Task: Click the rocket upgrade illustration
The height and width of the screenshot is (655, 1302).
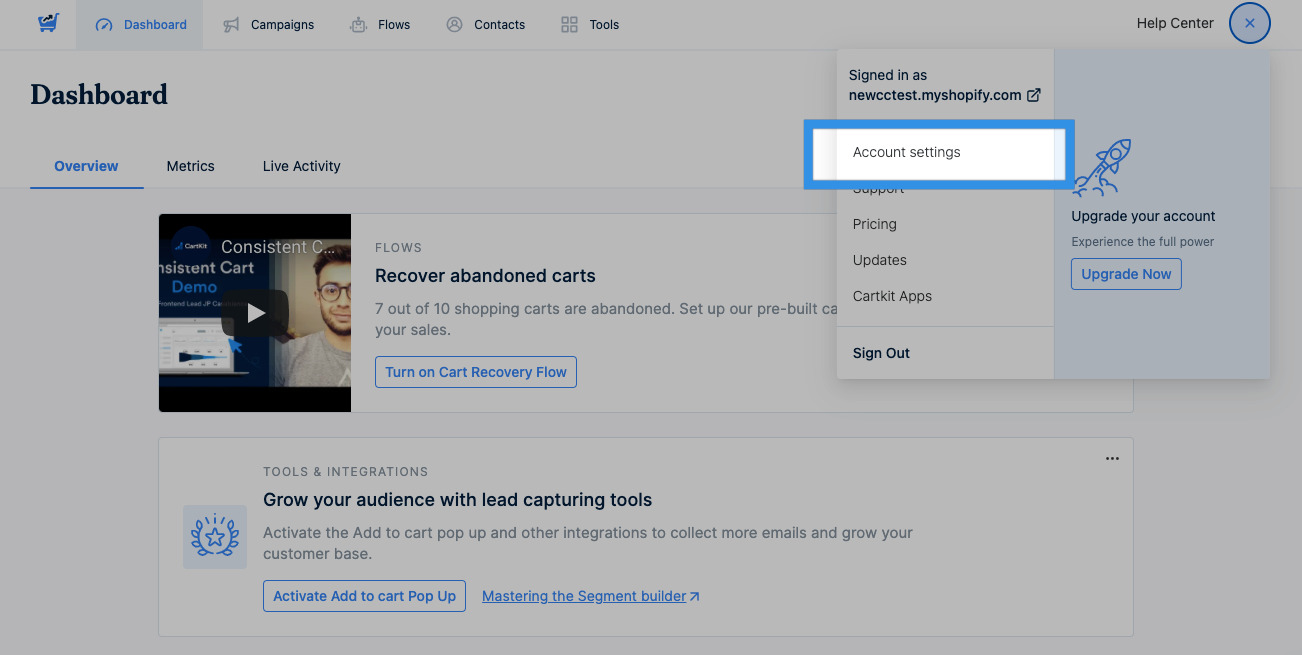Action: [x=1101, y=168]
